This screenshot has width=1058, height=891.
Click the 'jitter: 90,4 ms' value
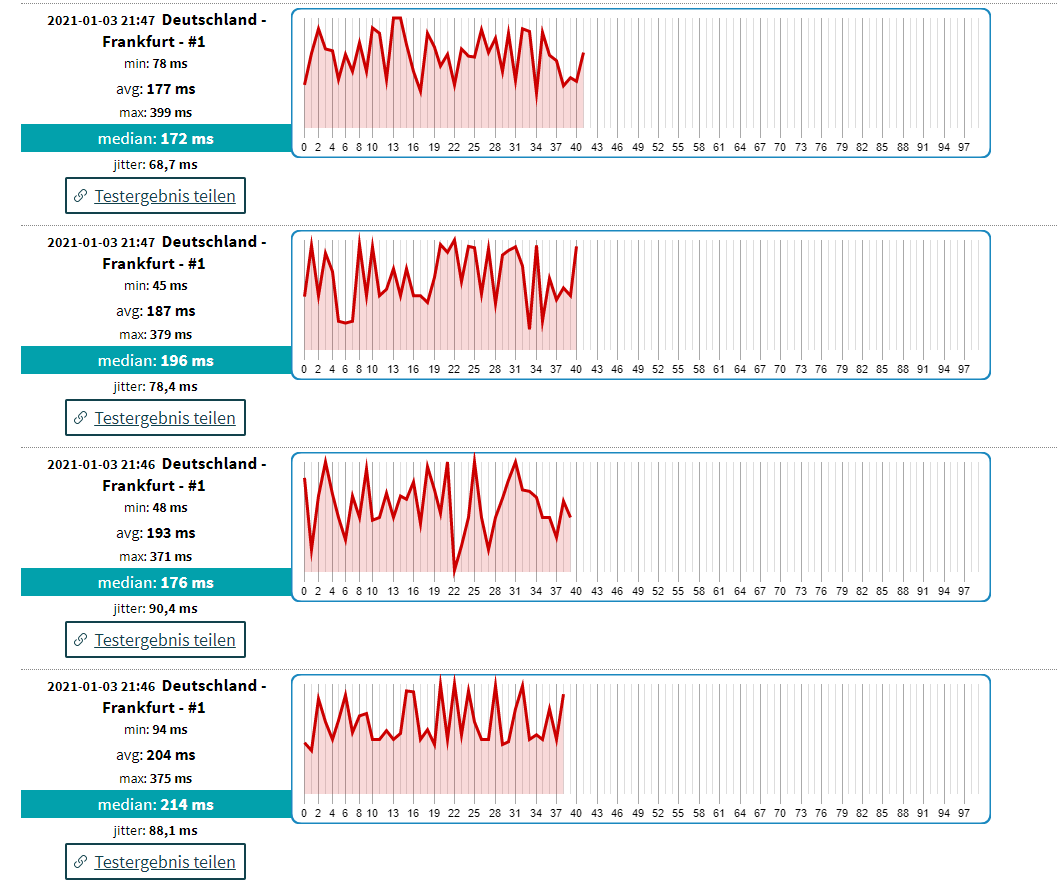pos(156,609)
